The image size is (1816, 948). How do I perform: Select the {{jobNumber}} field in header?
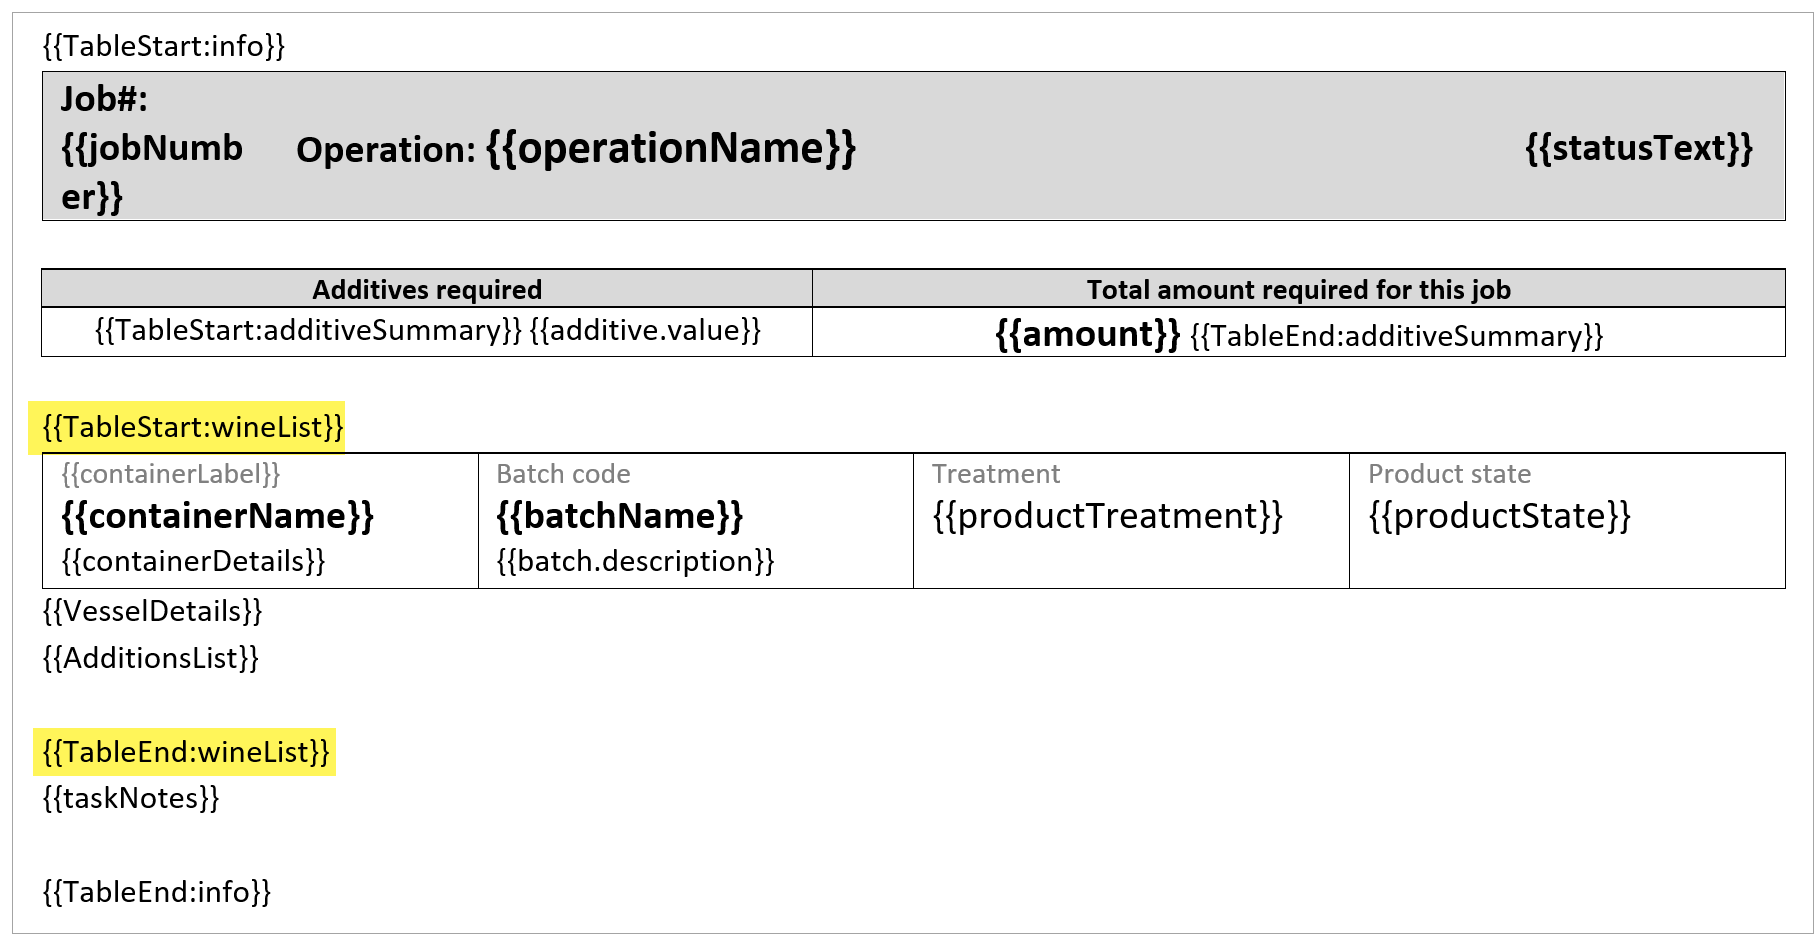pyautogui.click(x=152, y=172)
